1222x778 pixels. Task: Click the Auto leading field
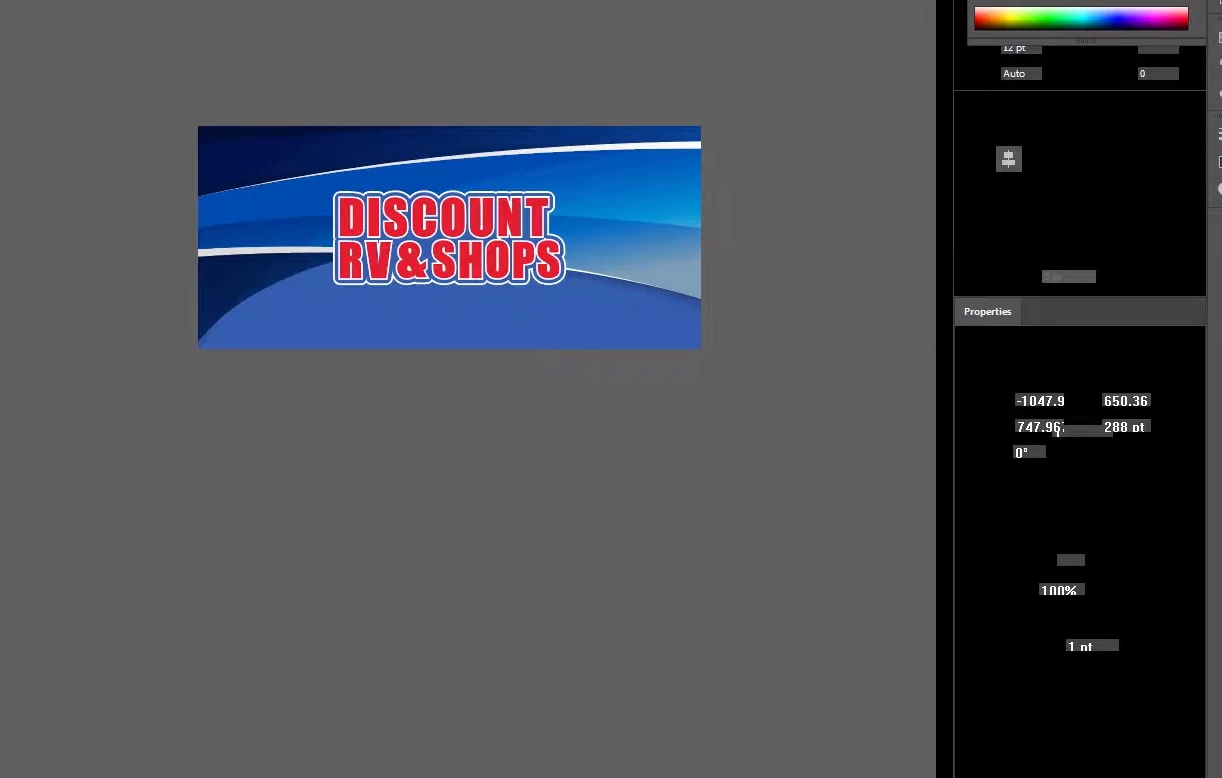point(1021,74)
